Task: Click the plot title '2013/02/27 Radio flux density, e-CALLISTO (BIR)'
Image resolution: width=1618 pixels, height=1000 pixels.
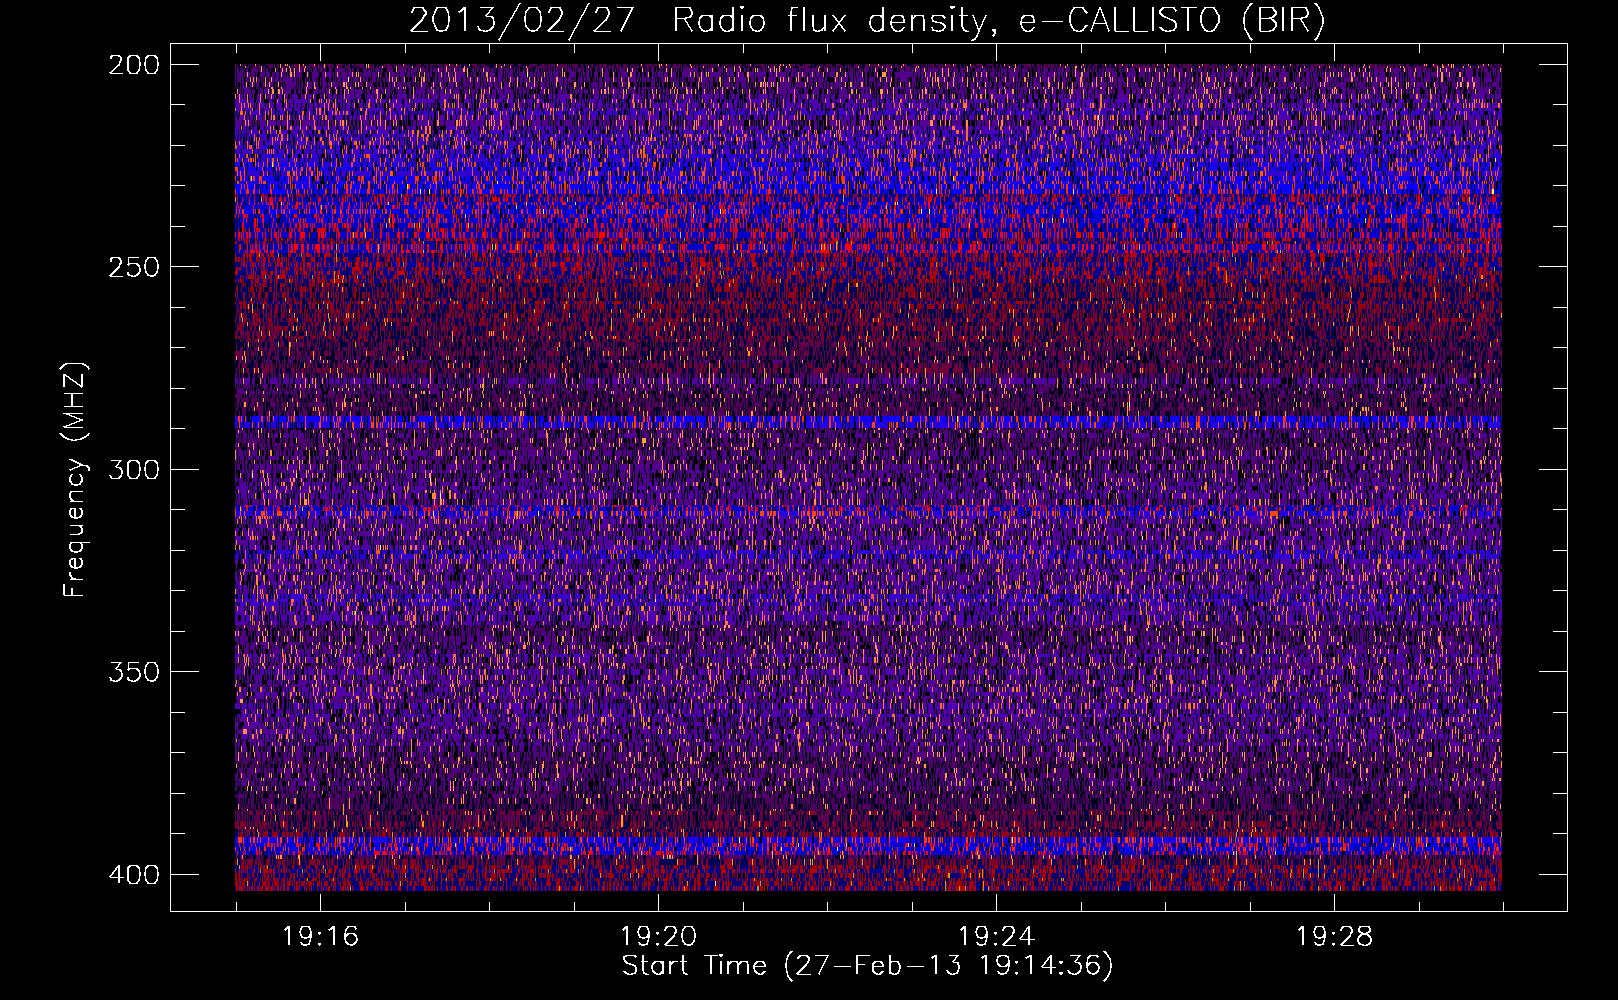Action: pyautogui.click(x=867, y=20)
